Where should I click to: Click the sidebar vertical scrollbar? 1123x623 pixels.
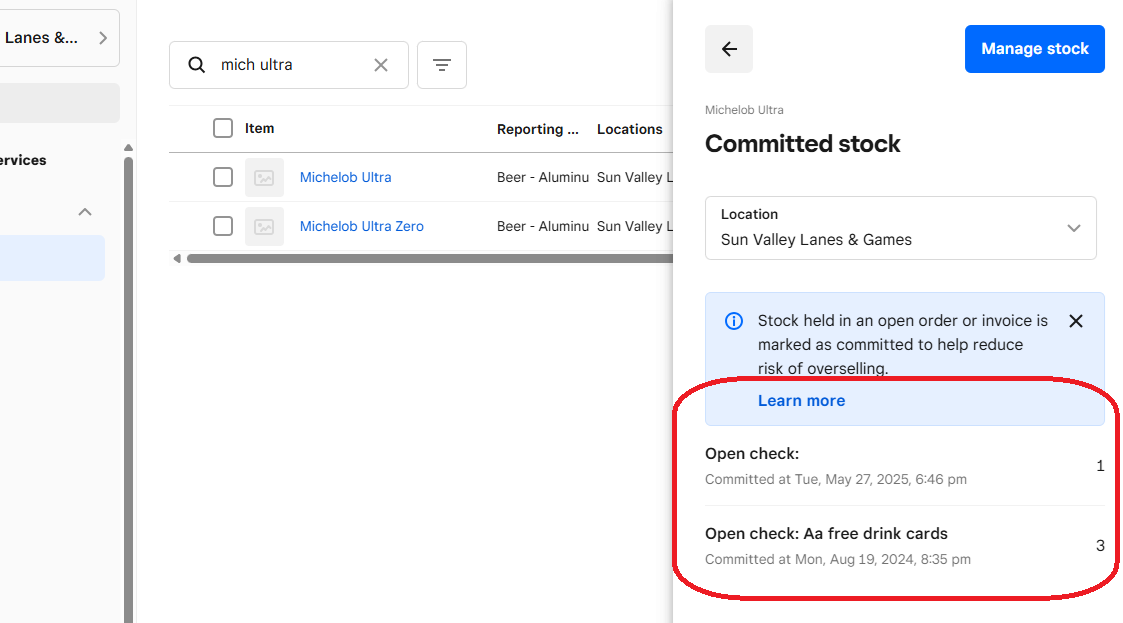(128, 390)
